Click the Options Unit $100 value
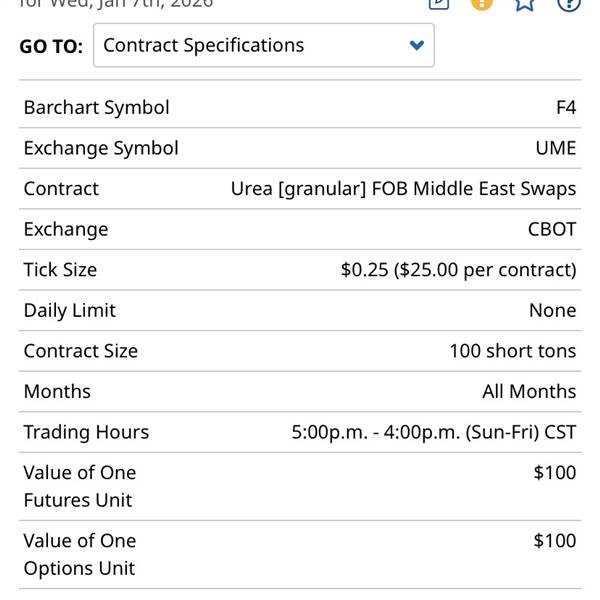The image size is (600, 600). pyautogui.click(x=554, y=540)
